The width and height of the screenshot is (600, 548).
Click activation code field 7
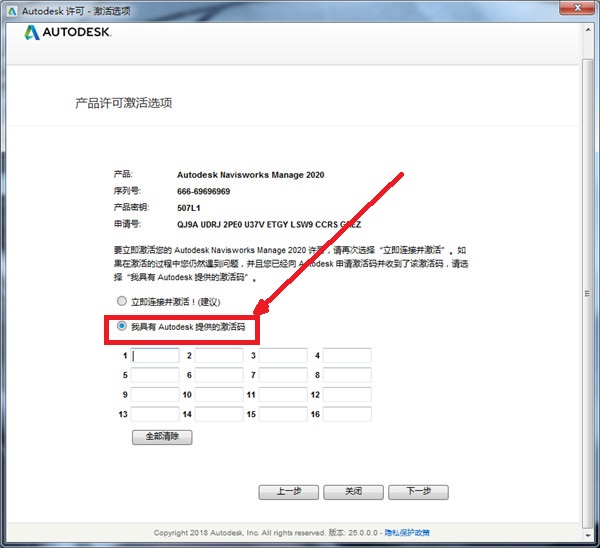pyautogui.click(x=283, y=375)
